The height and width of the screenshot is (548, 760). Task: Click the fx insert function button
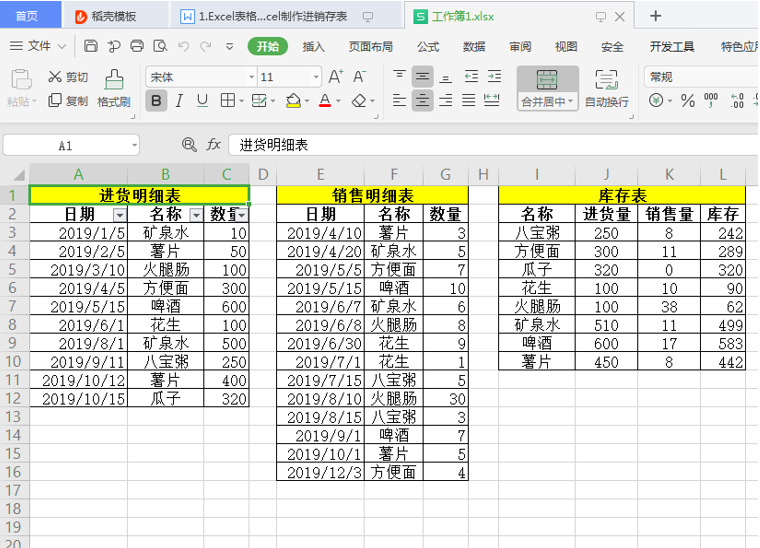point(213,144)
